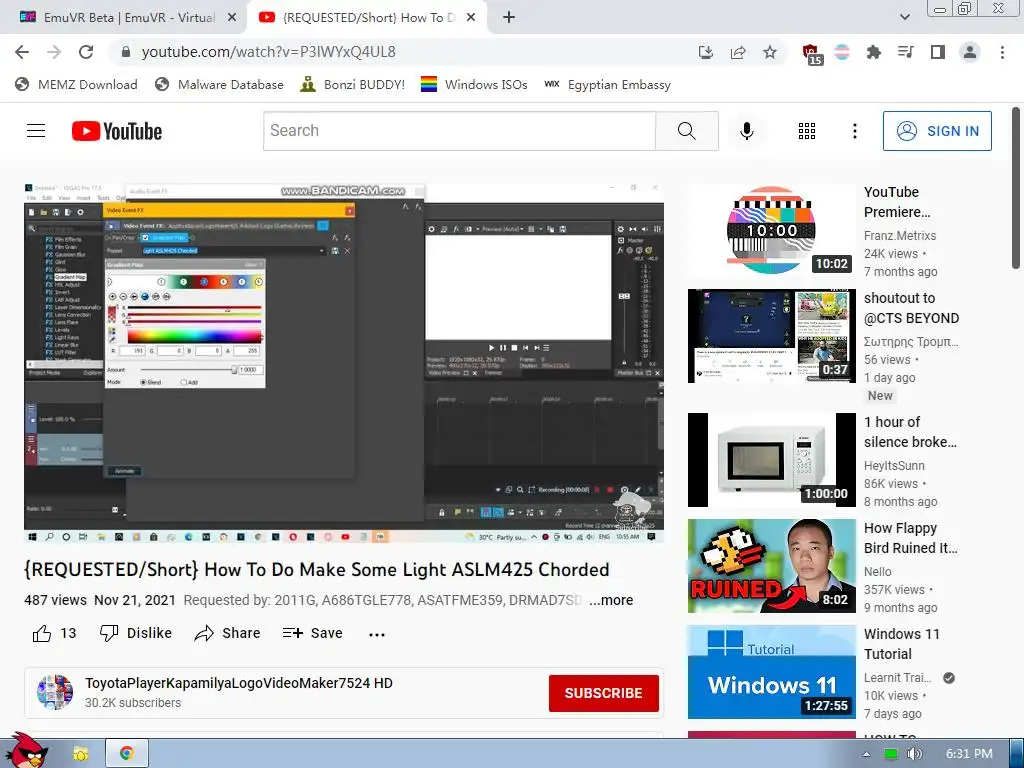Open the striped flag extension icon

842,52
